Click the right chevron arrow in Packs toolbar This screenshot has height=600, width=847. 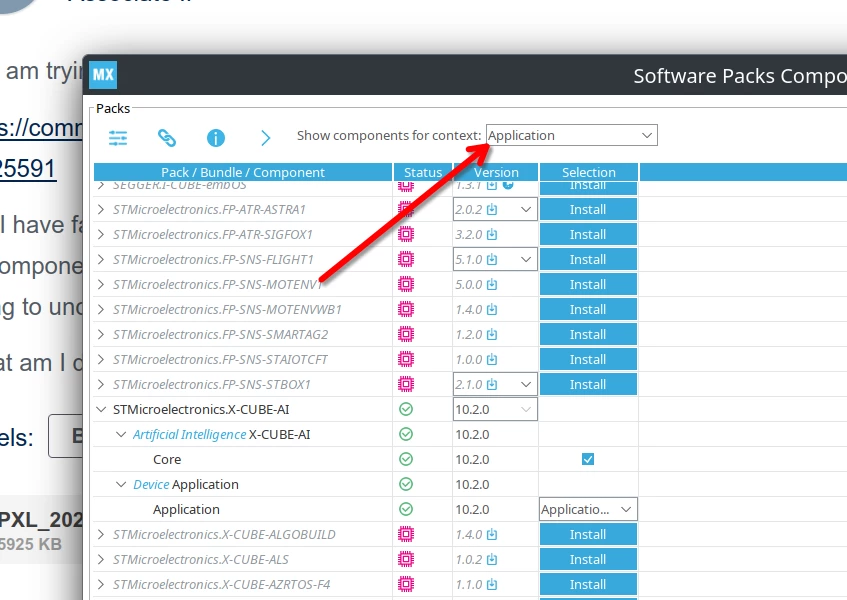point(265,138)
